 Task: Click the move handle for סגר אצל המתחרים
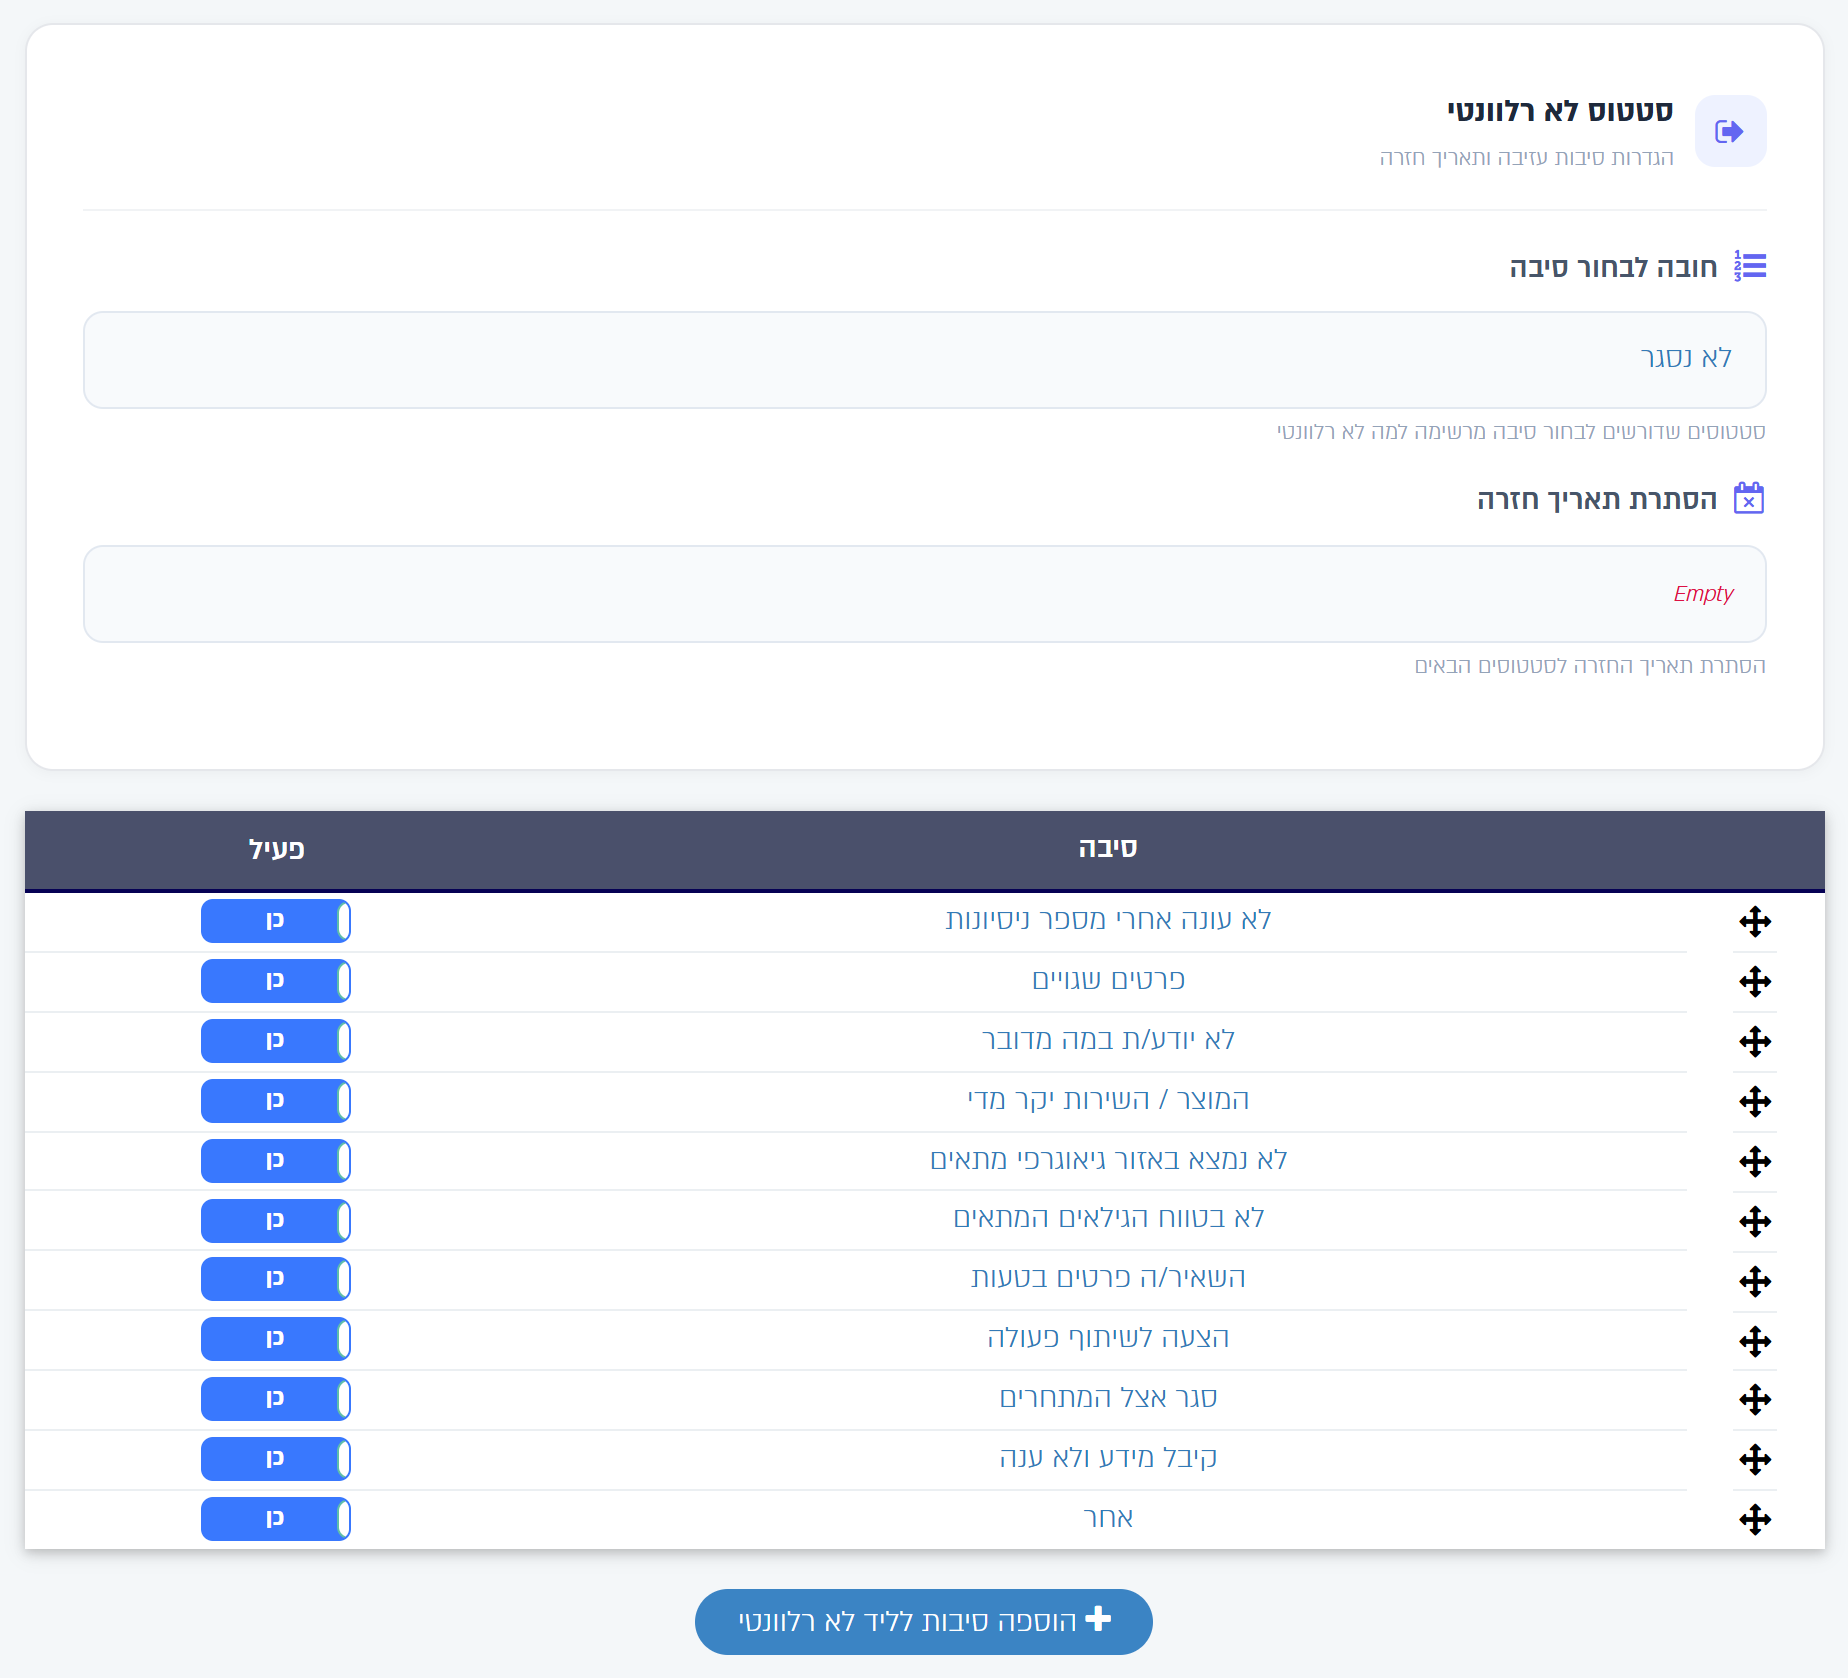(1755, 1399)
